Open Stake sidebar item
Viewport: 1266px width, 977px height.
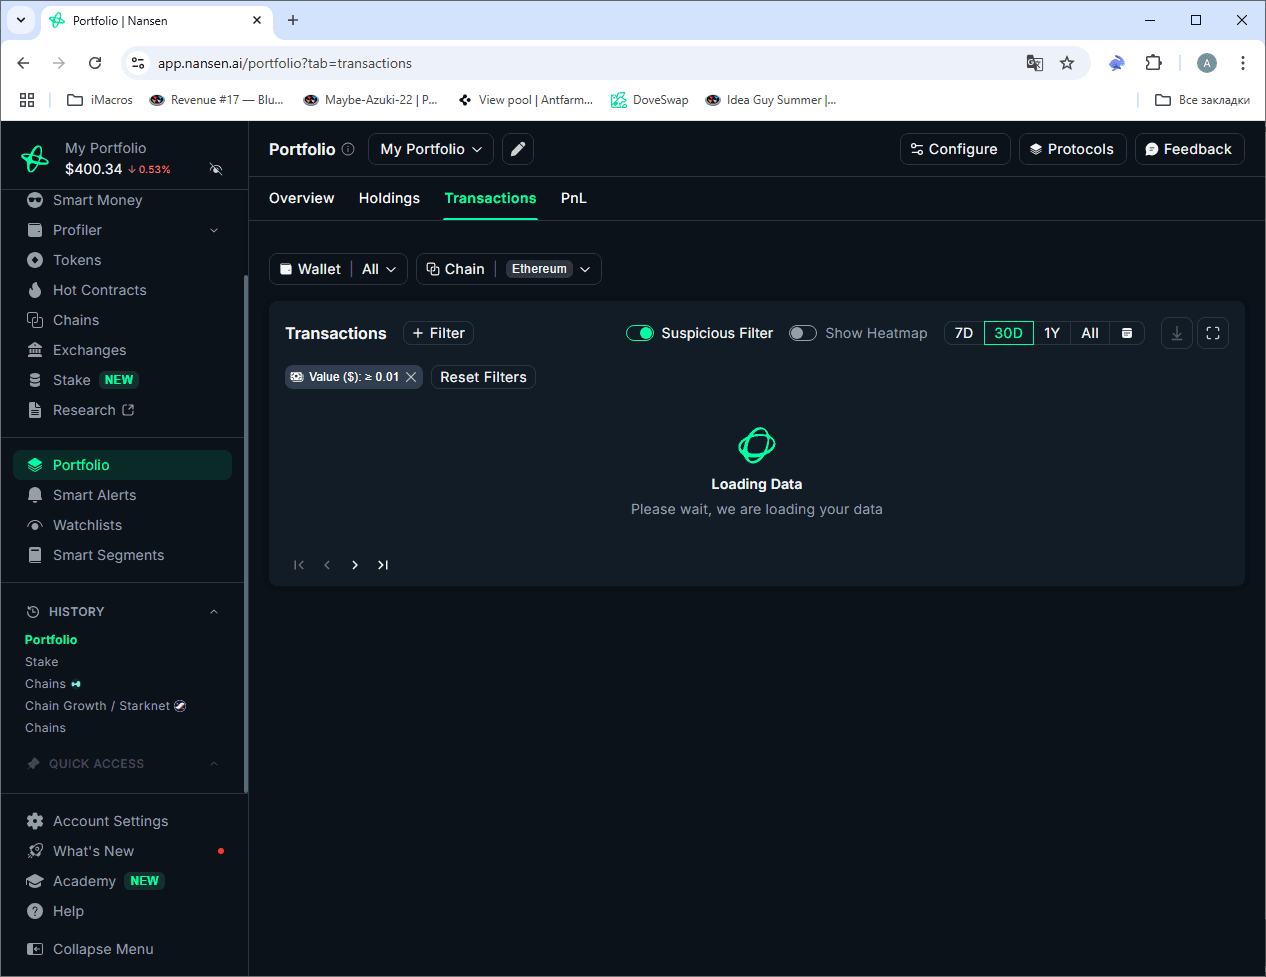point(71,380)
